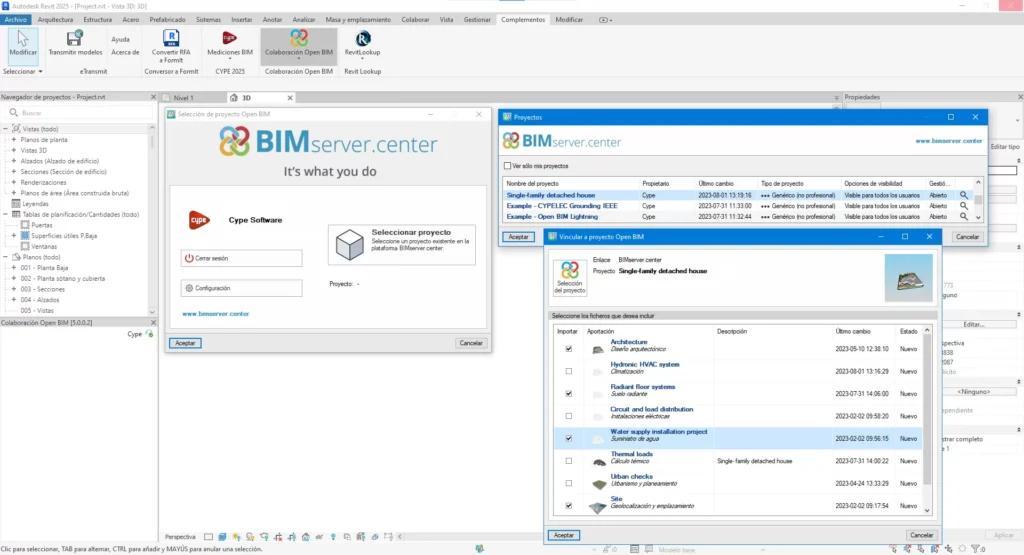Click Cancelar in Vincular a proyecto dialog

[x=921, y=535]
